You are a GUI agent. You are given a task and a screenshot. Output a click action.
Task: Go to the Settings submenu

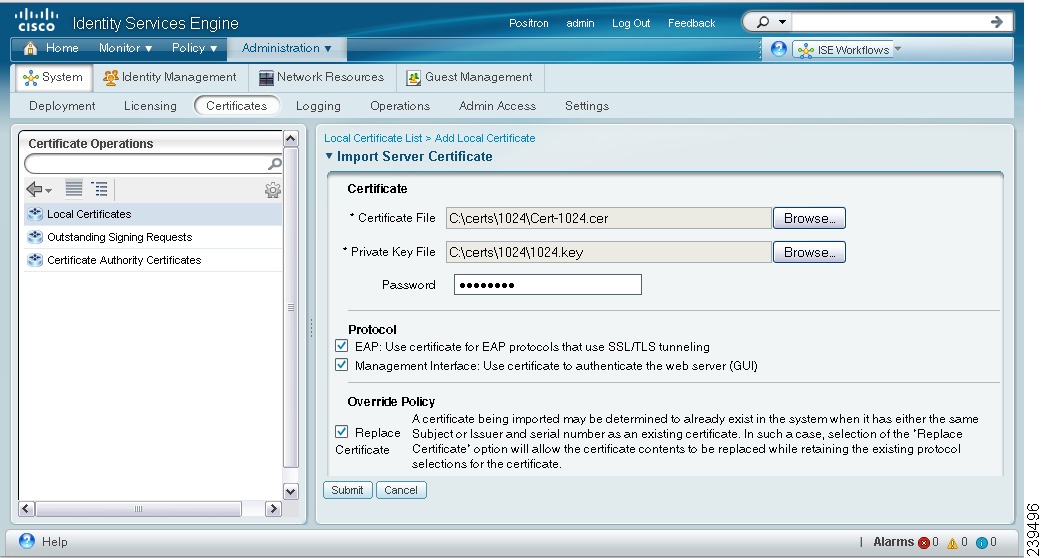coord(587,106)
